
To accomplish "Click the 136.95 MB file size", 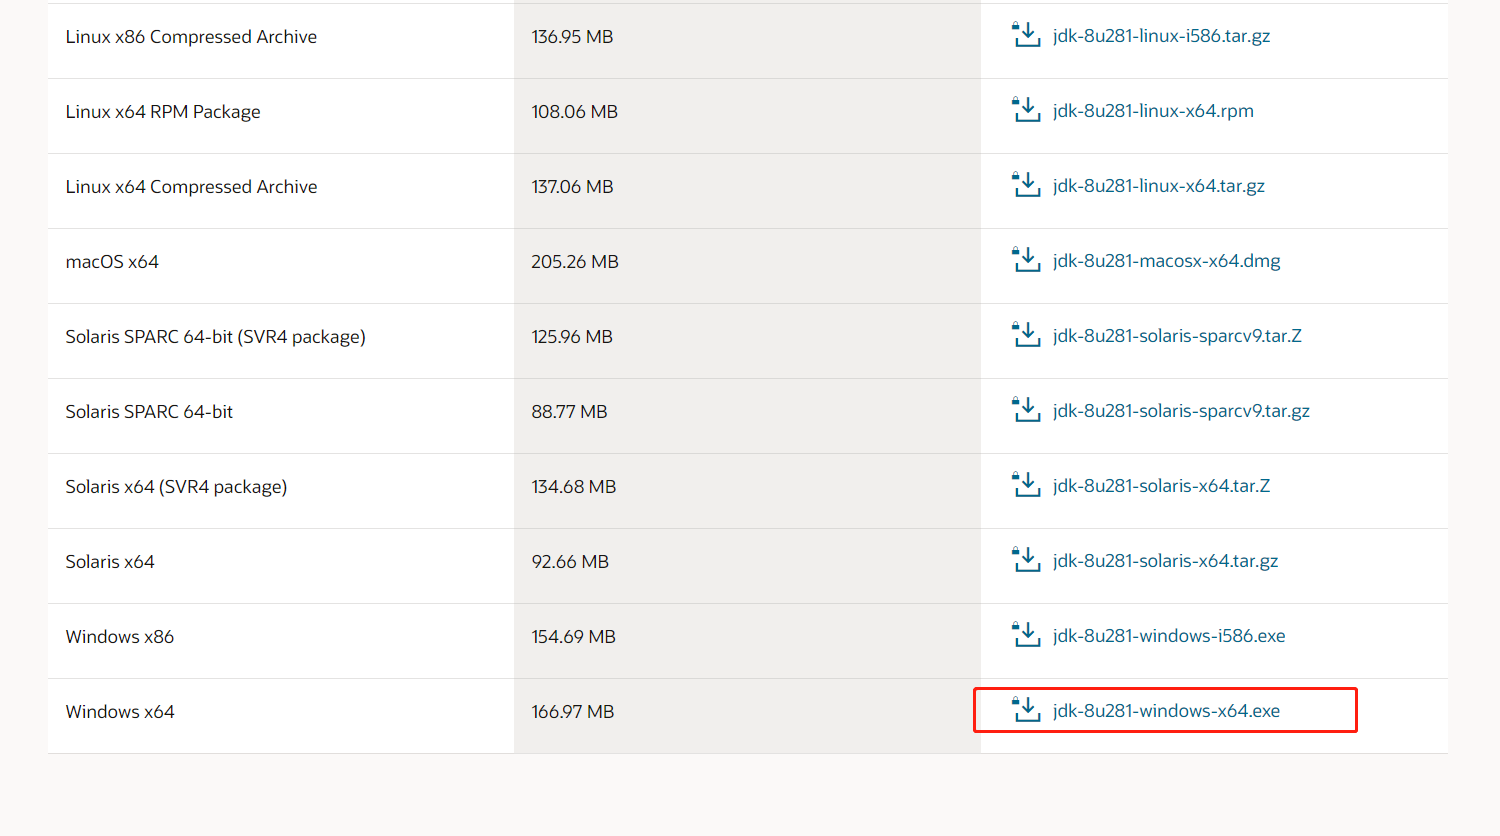I will [x=572, y=37].
